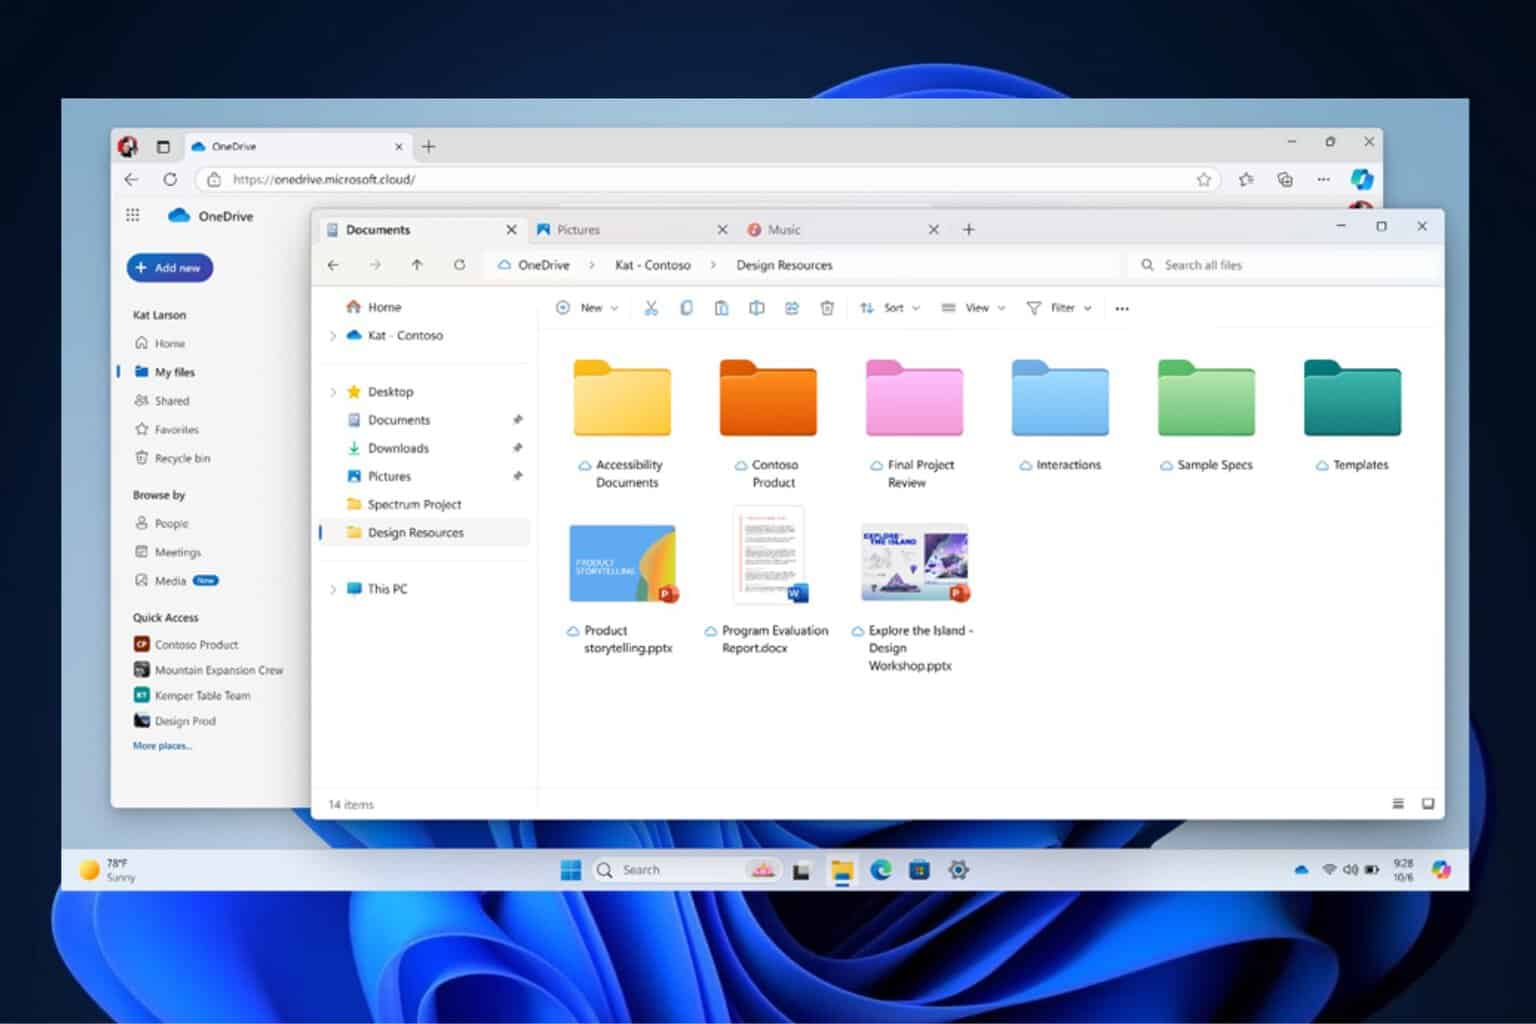Expand the This PC tree node
The image size is (1536, 1024).
[x=333, y=589]
